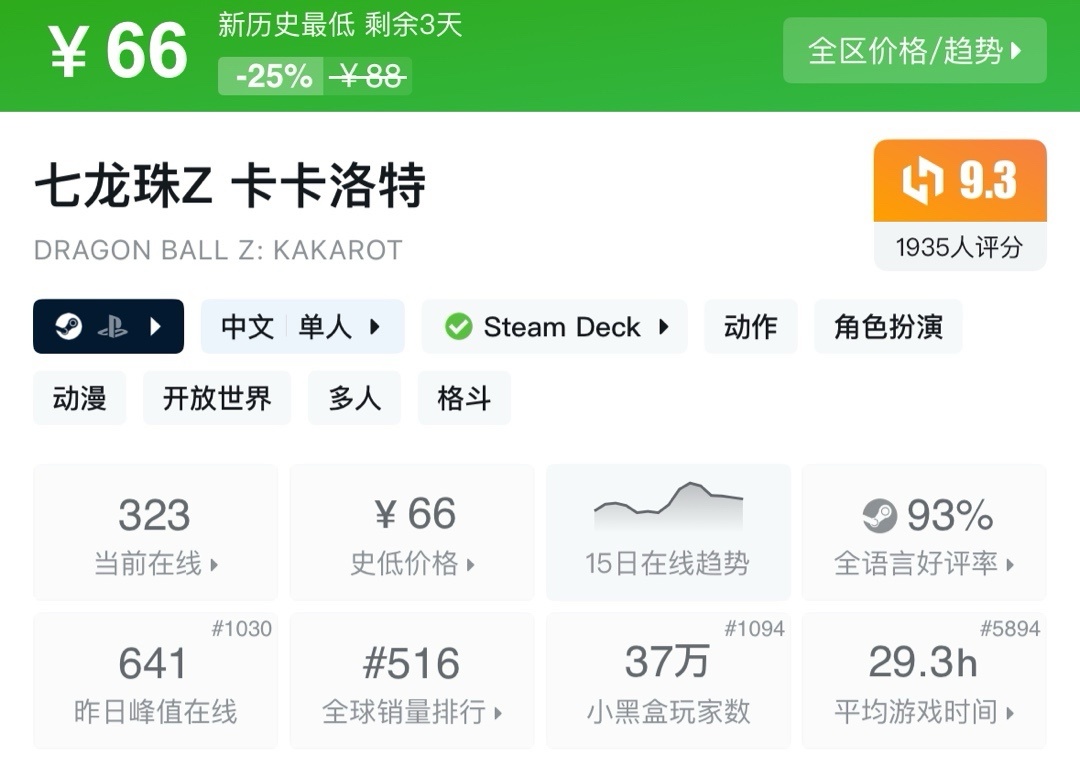This screenshot has height=766, width=1080.
Task: Expand the Steam Deck compatibility arrow
Action: 663,327
